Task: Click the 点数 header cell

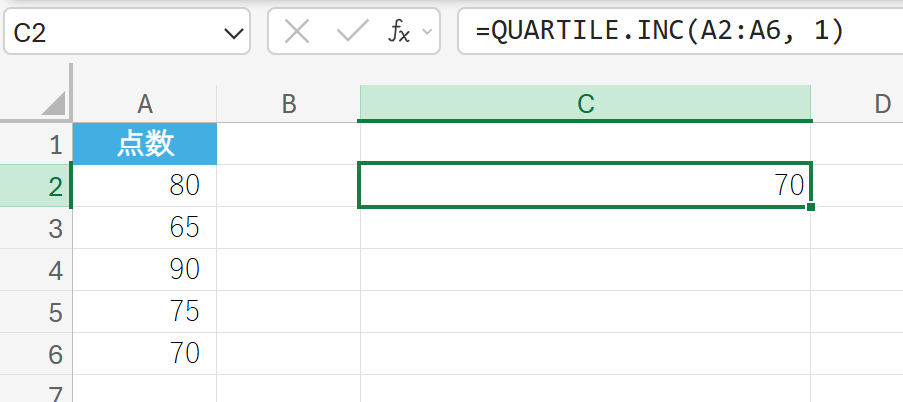Action: [x=145, y=144]
